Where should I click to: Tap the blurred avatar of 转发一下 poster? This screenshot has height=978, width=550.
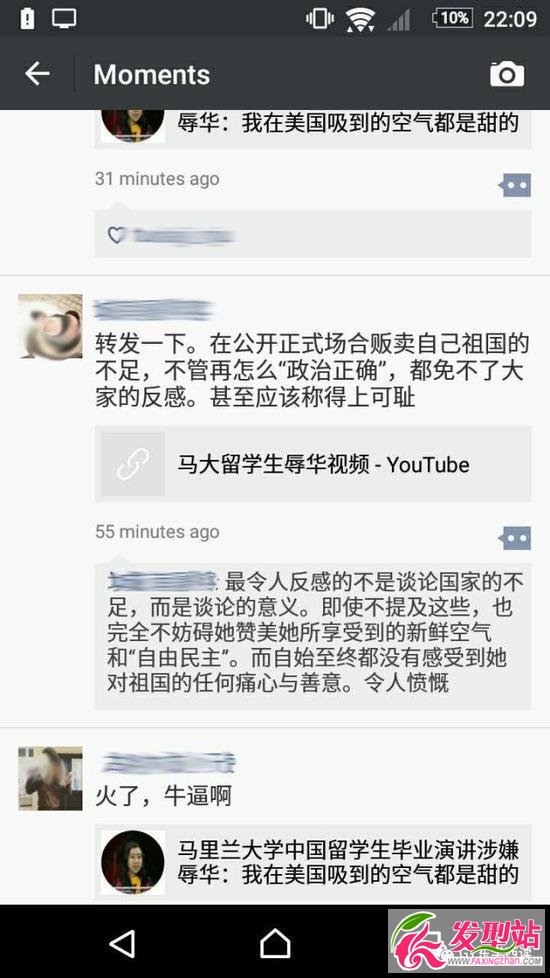click(x=50, y=326)
